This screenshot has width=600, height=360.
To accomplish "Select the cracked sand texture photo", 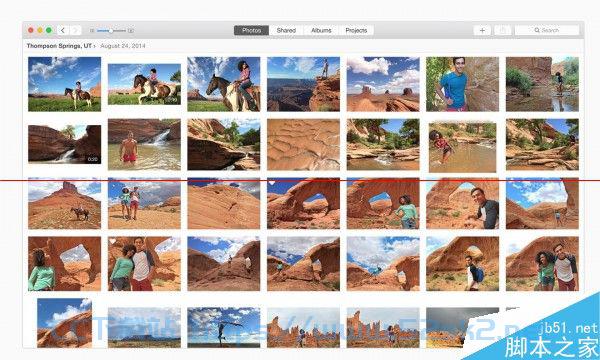I will pyautogui.click(x=303, y=144).
